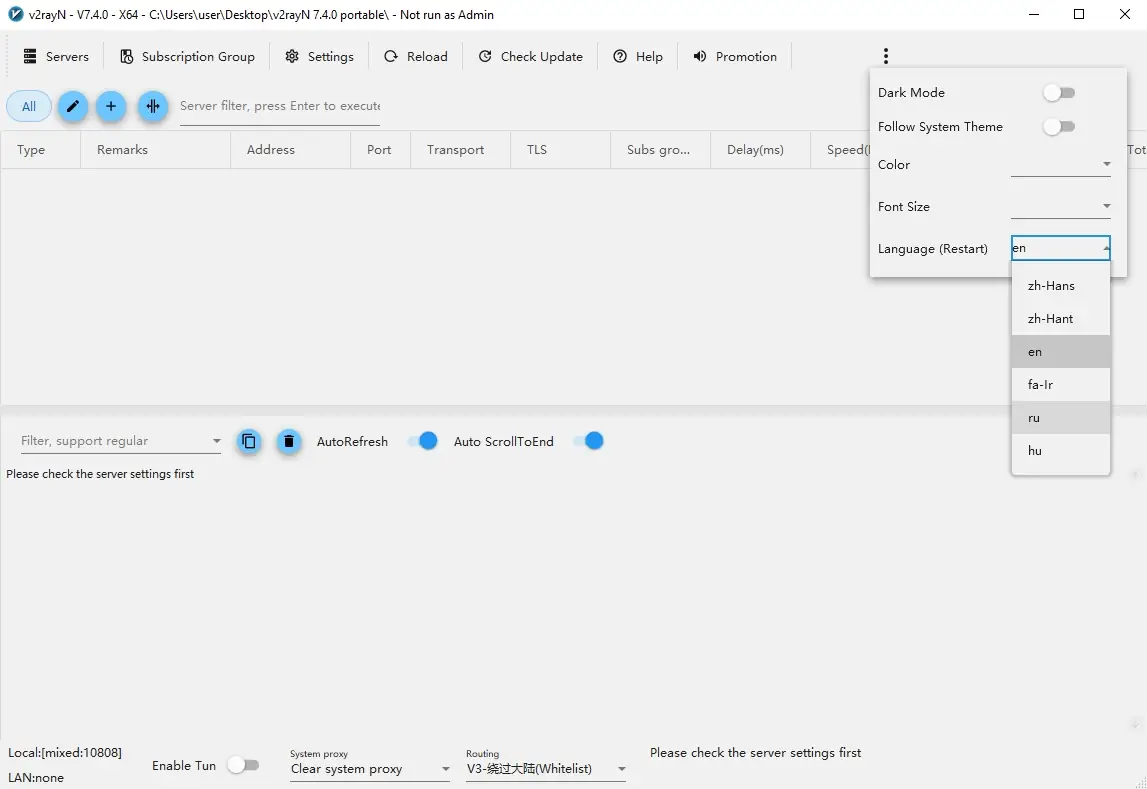Screen dimensions: 1147x789
Task: Expand the Font Size dropdown
Action: 1060,206
